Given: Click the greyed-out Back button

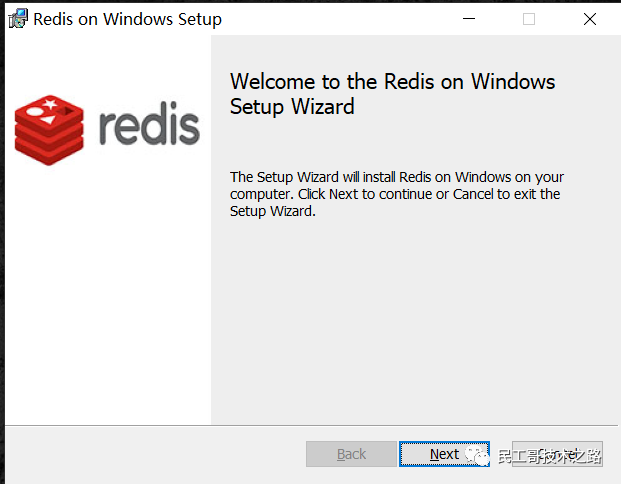Looking at the screenshot, I should tap(351, 454).
